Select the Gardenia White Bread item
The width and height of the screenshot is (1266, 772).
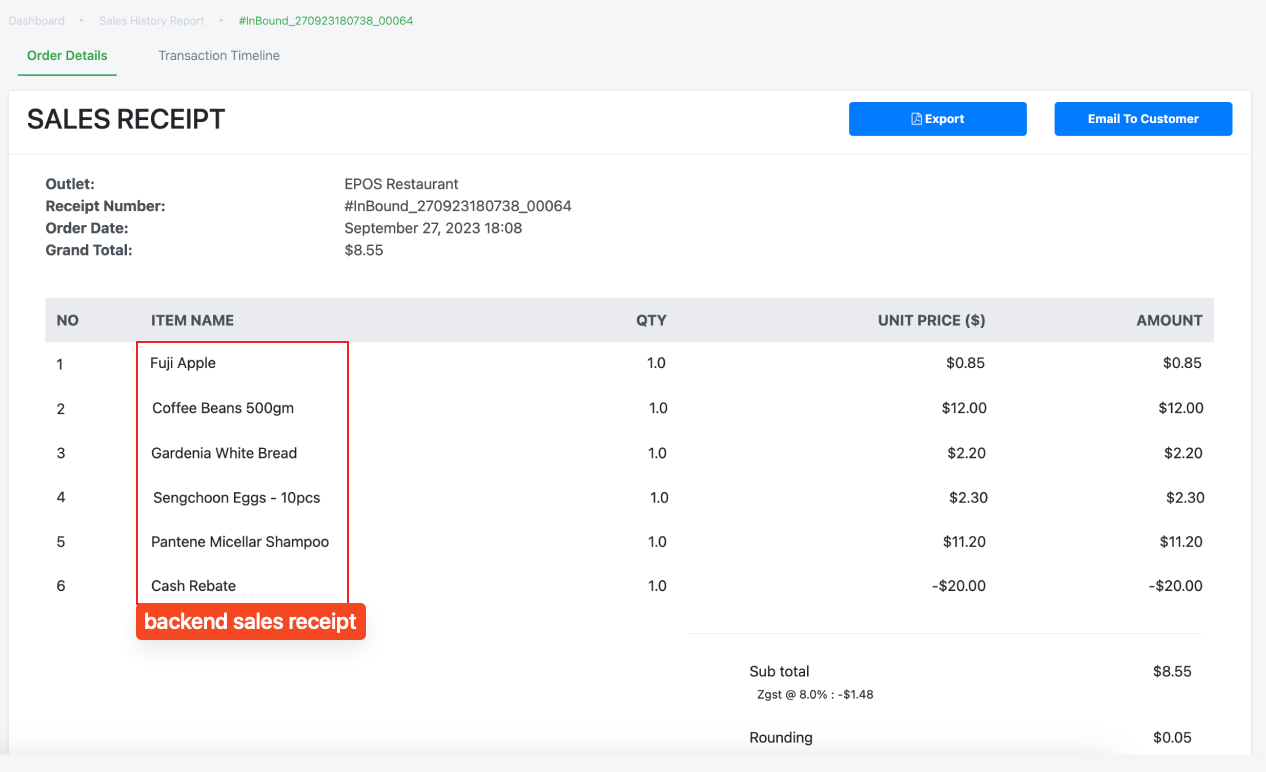(x=224, y=453)
